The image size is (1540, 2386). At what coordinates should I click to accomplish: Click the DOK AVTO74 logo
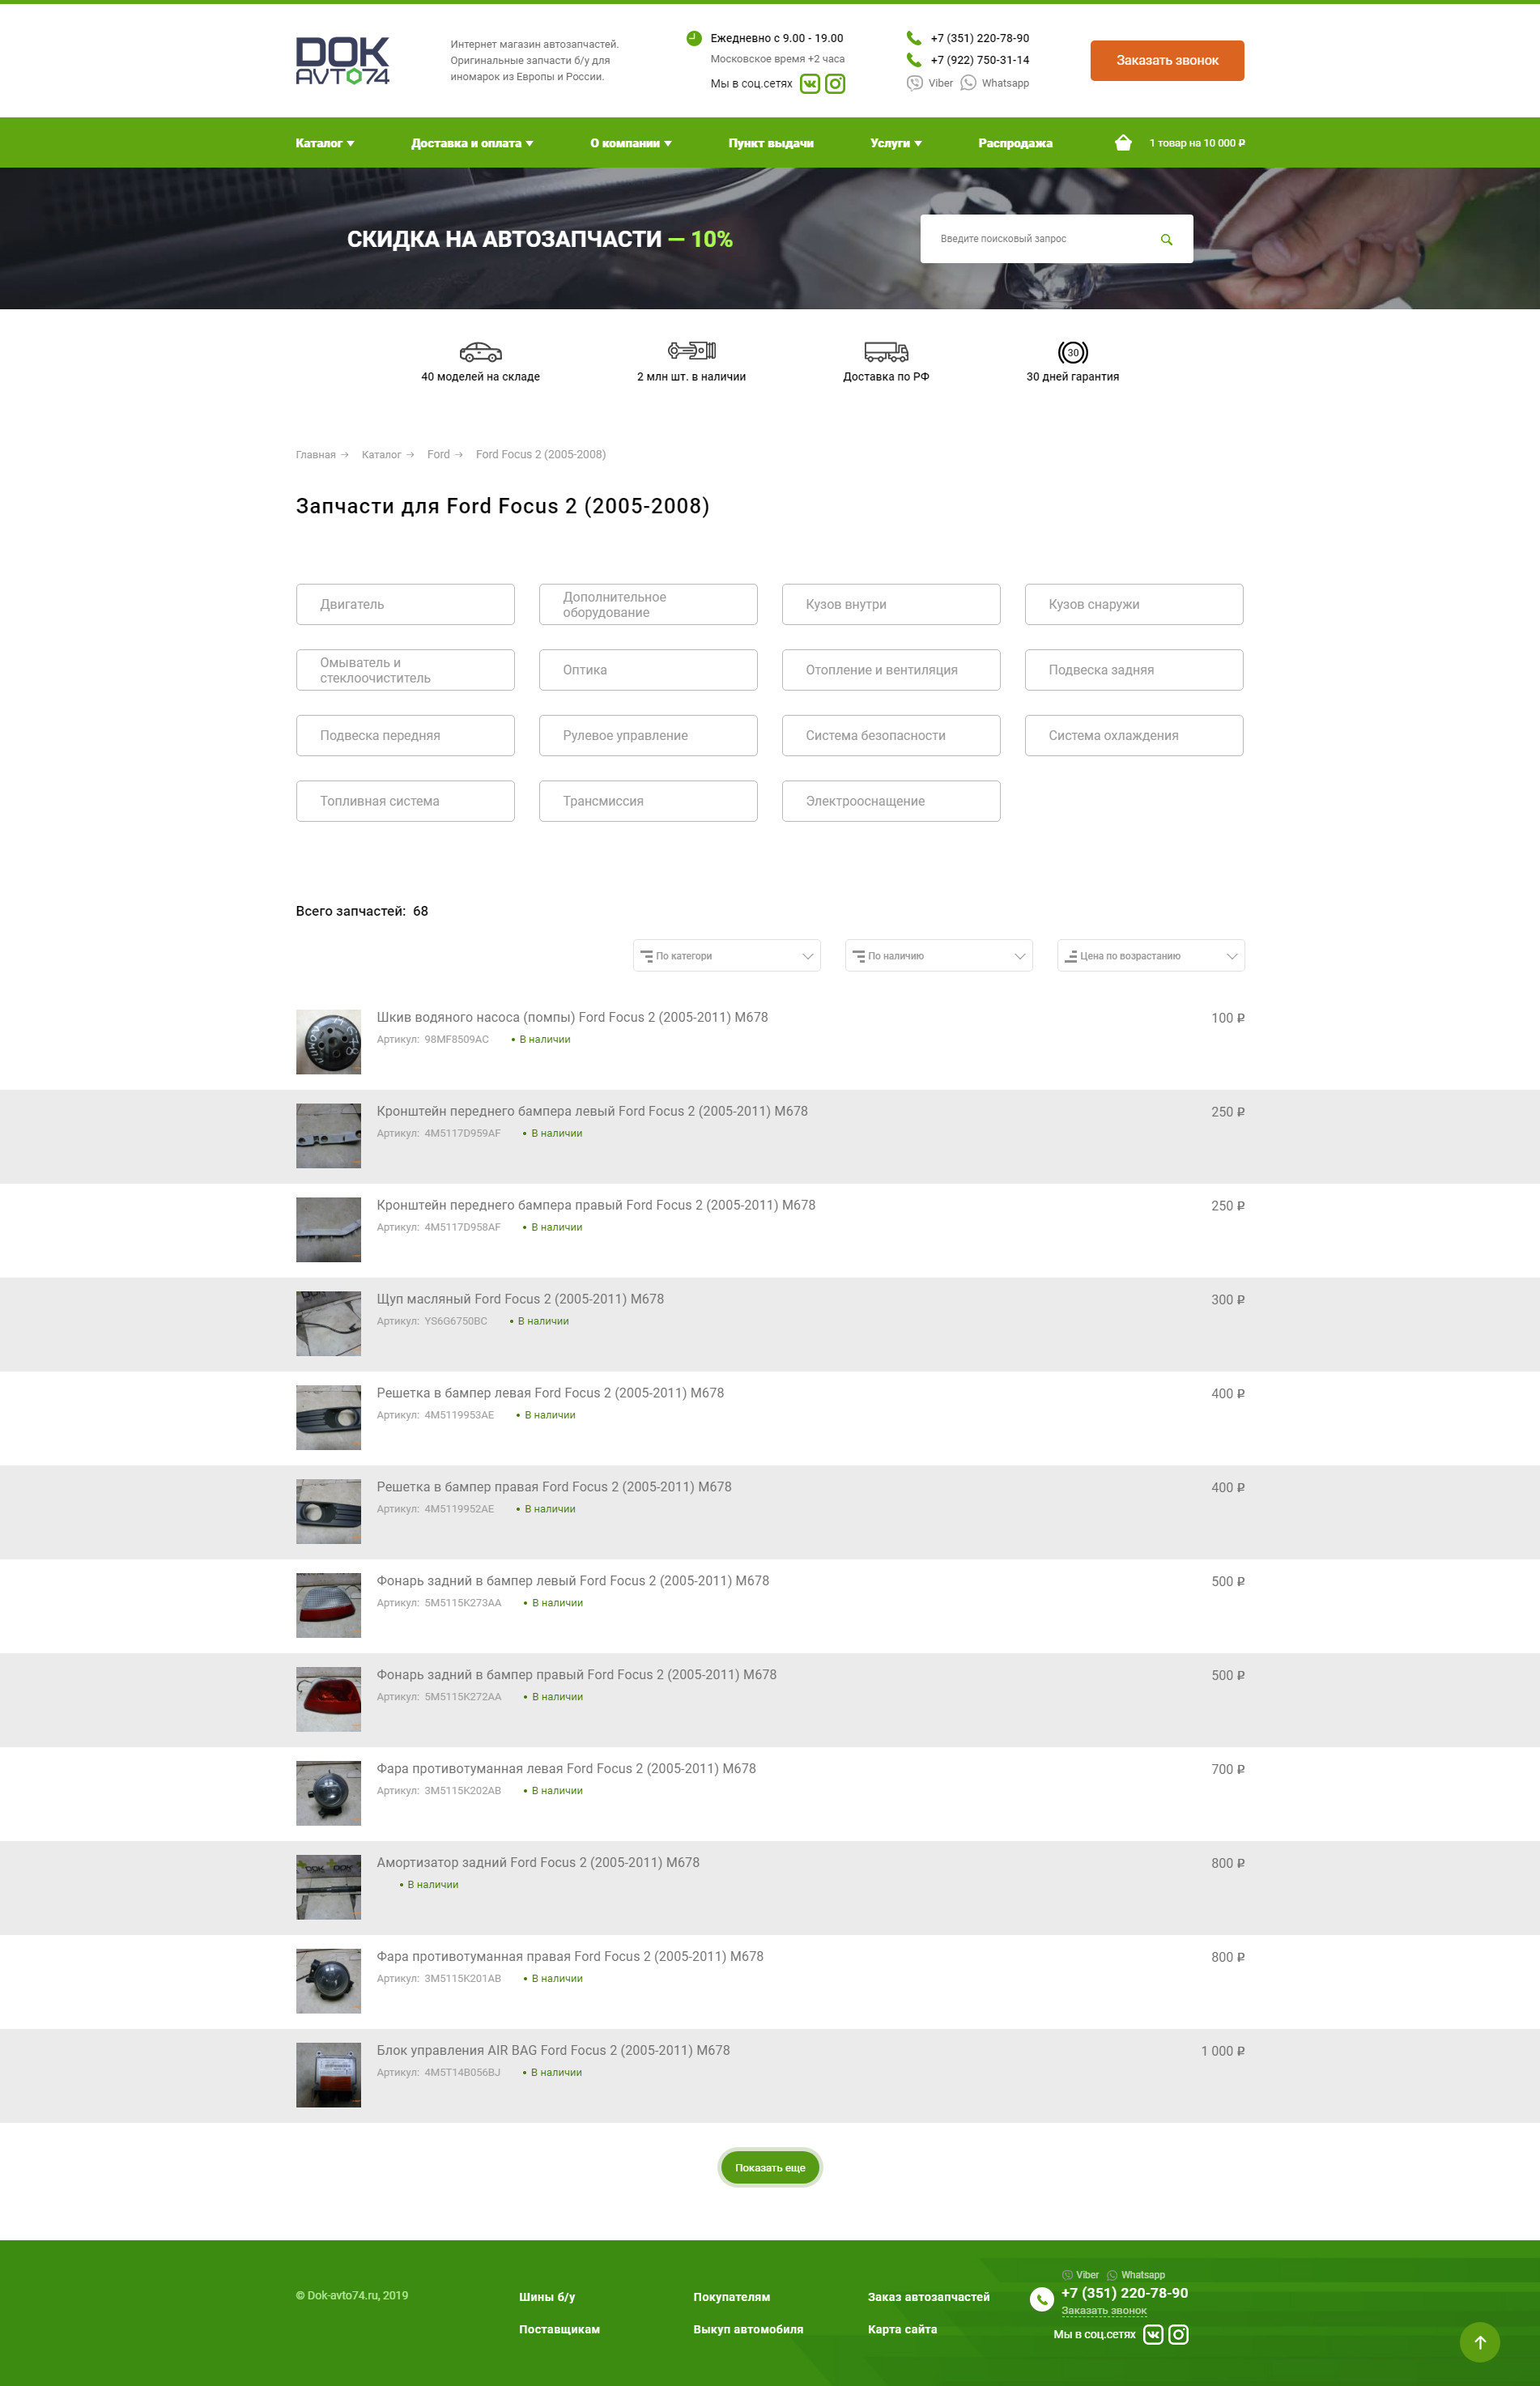[342, 61]
